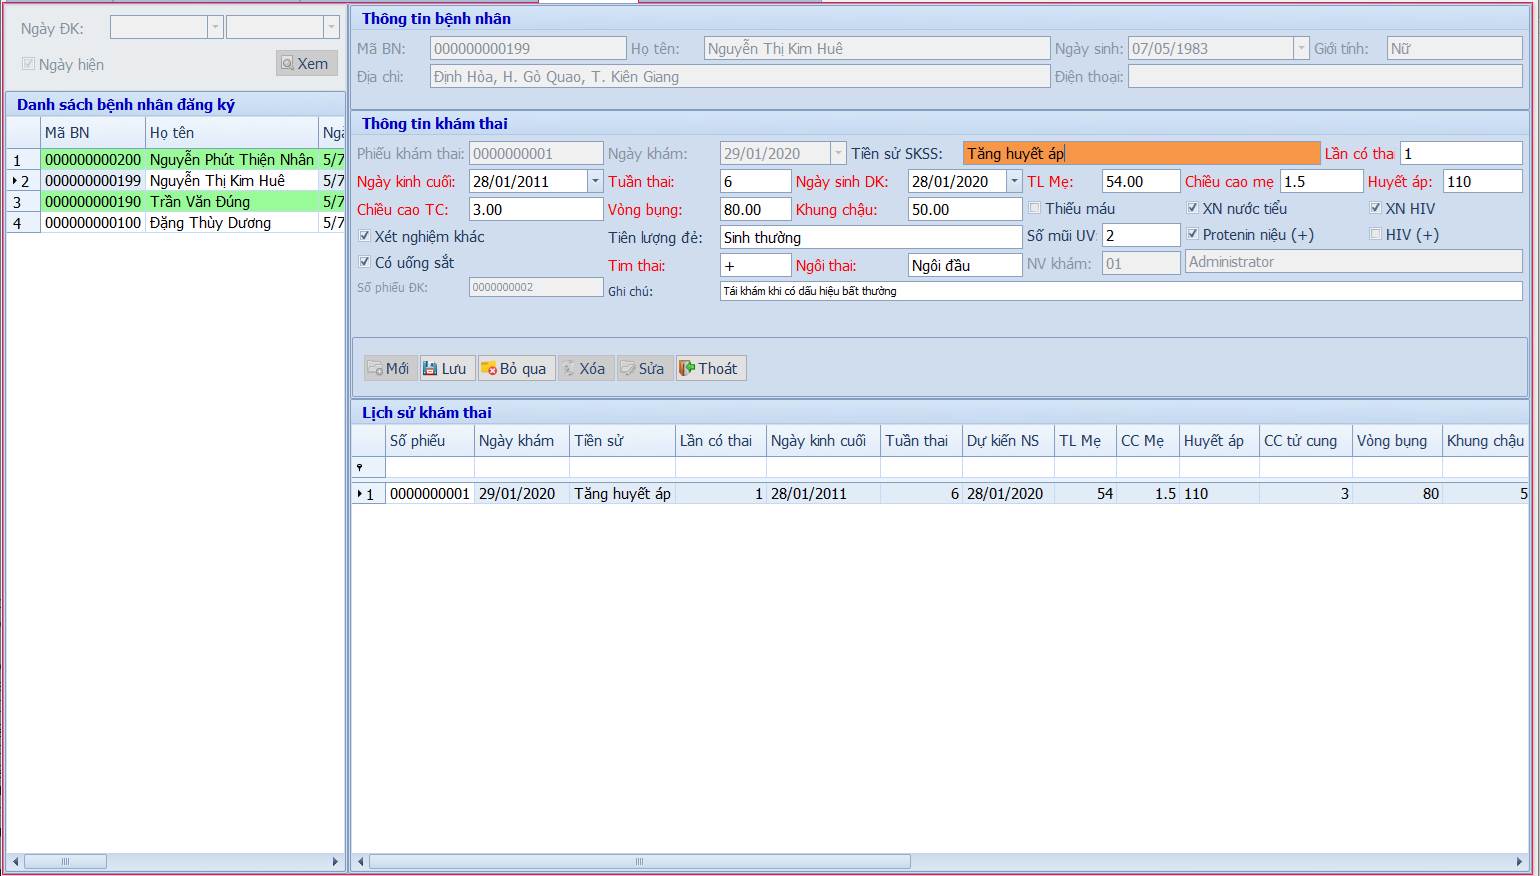Open Ngày sinh date dropdown arrow

pyautogui.click(x=1301, y=48)
